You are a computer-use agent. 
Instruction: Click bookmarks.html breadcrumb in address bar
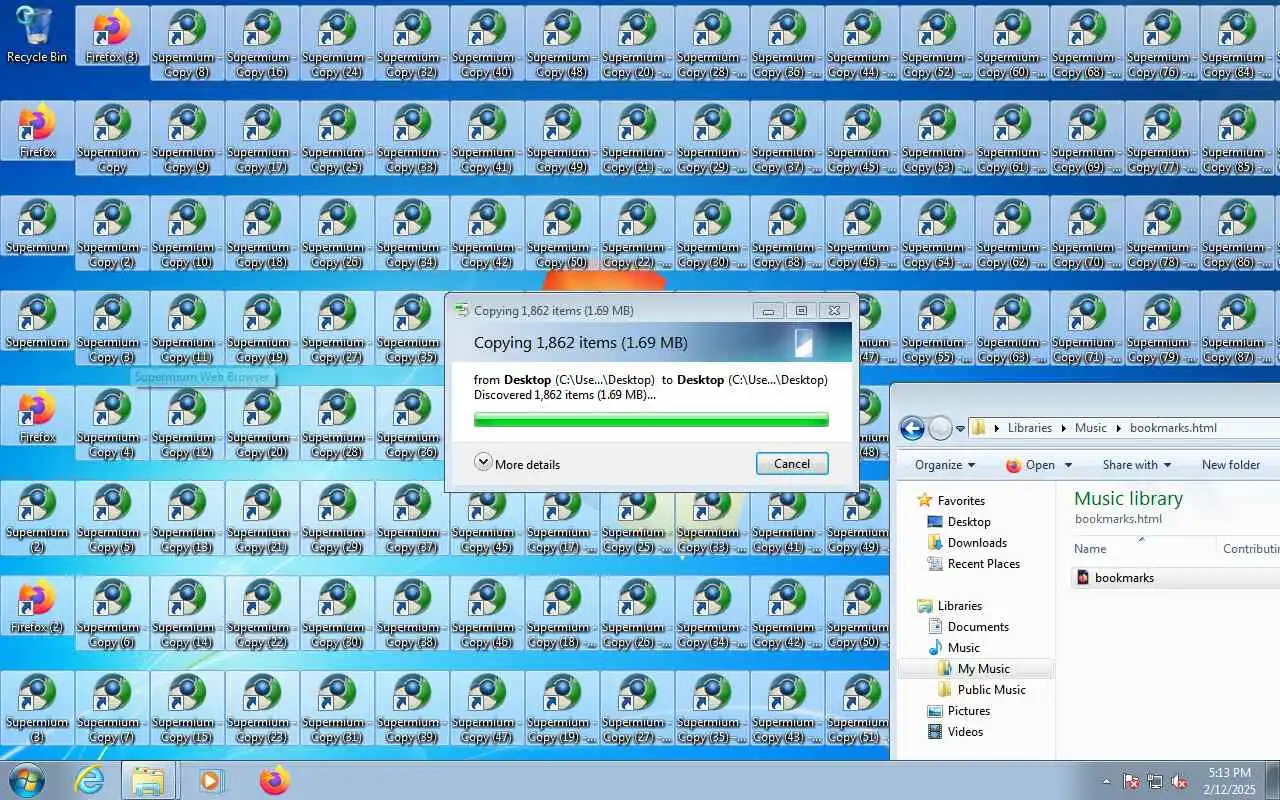pos(1173,428)
